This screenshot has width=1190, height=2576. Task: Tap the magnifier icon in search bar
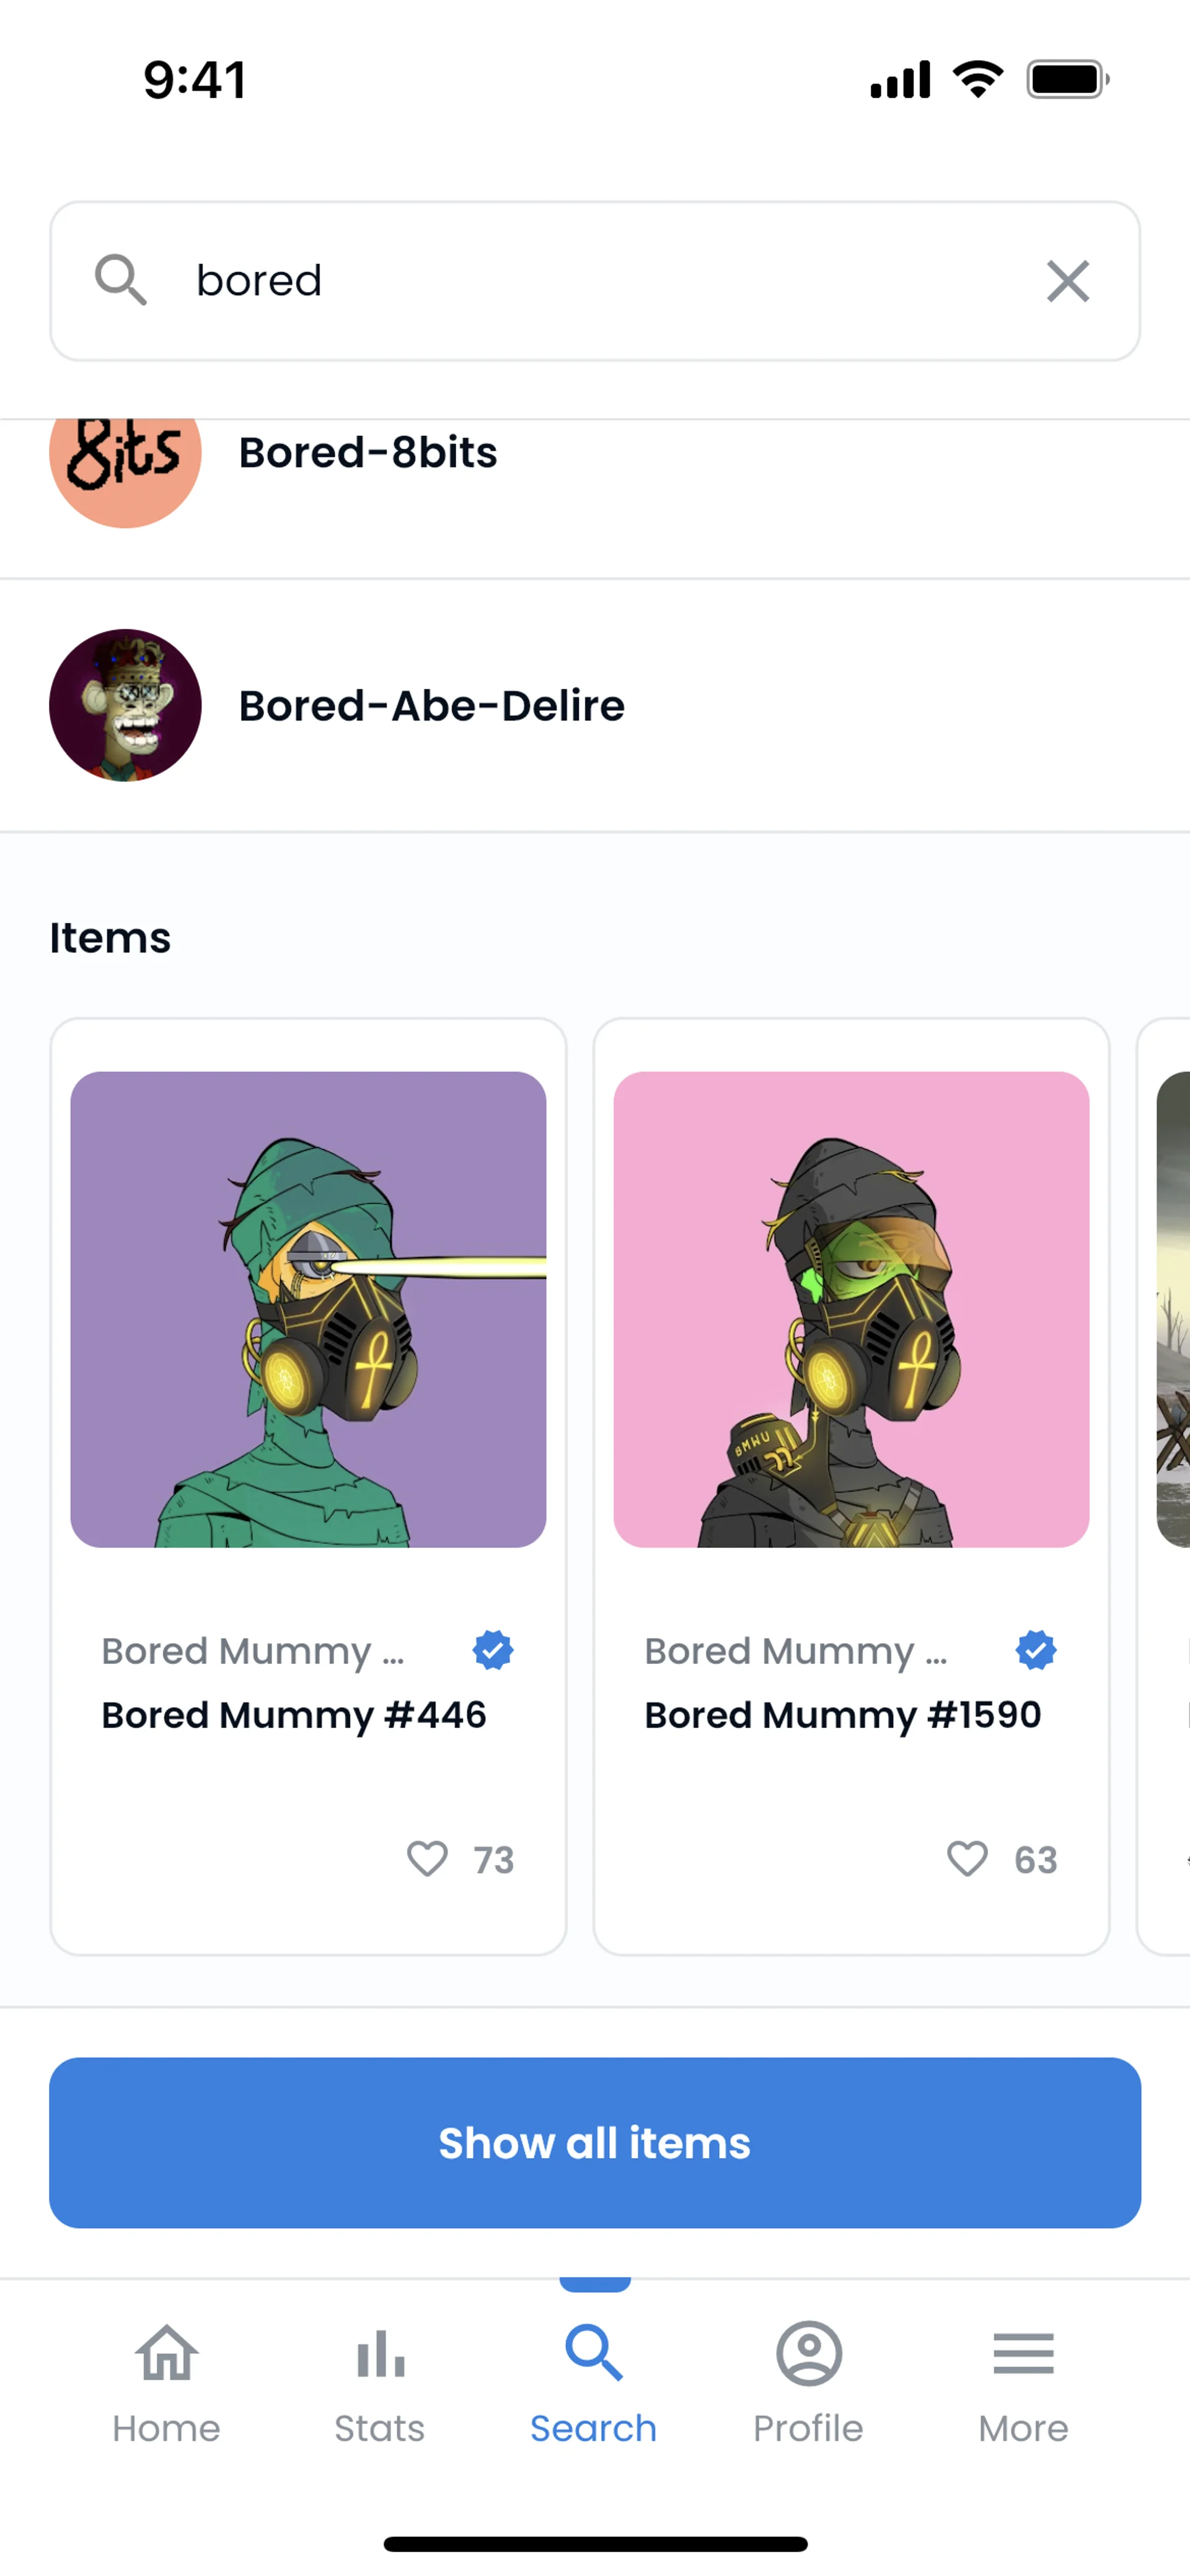(x=120, y=280)
